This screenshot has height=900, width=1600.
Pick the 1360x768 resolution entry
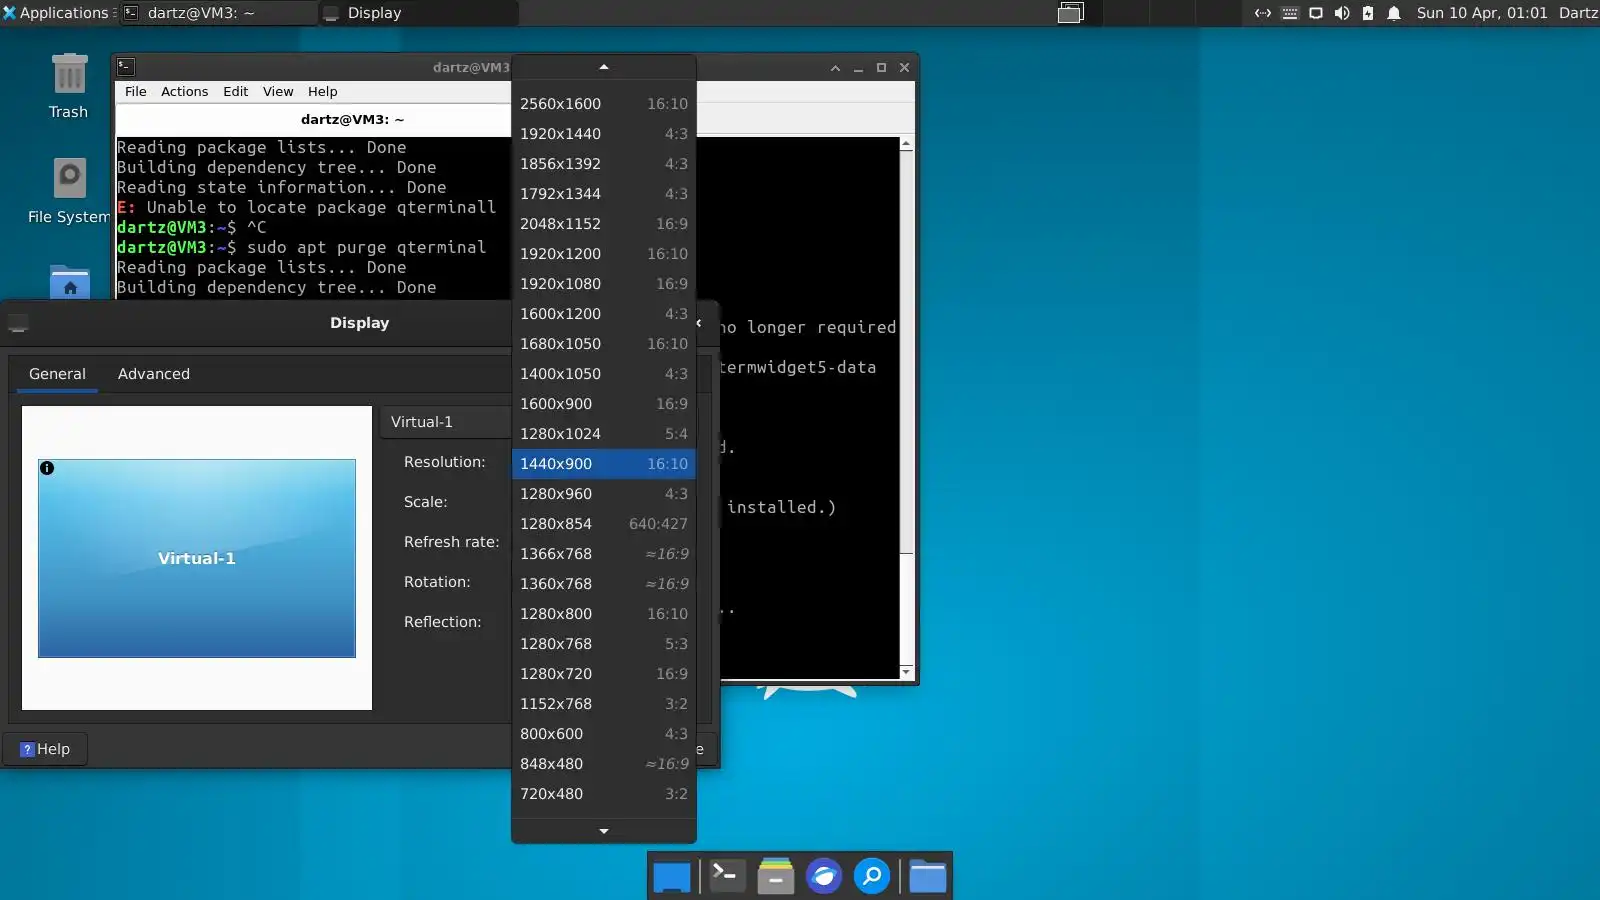603,584
